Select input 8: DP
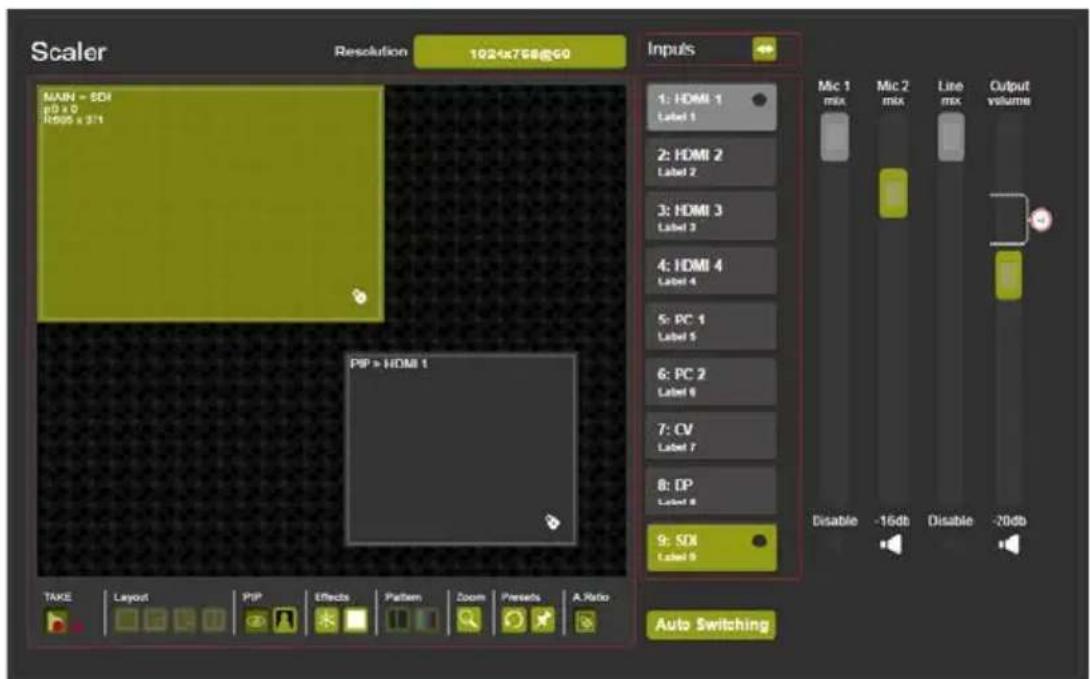Image resolution: width=1090 pixels, height=679 pixels. click(x=711, y=491)
